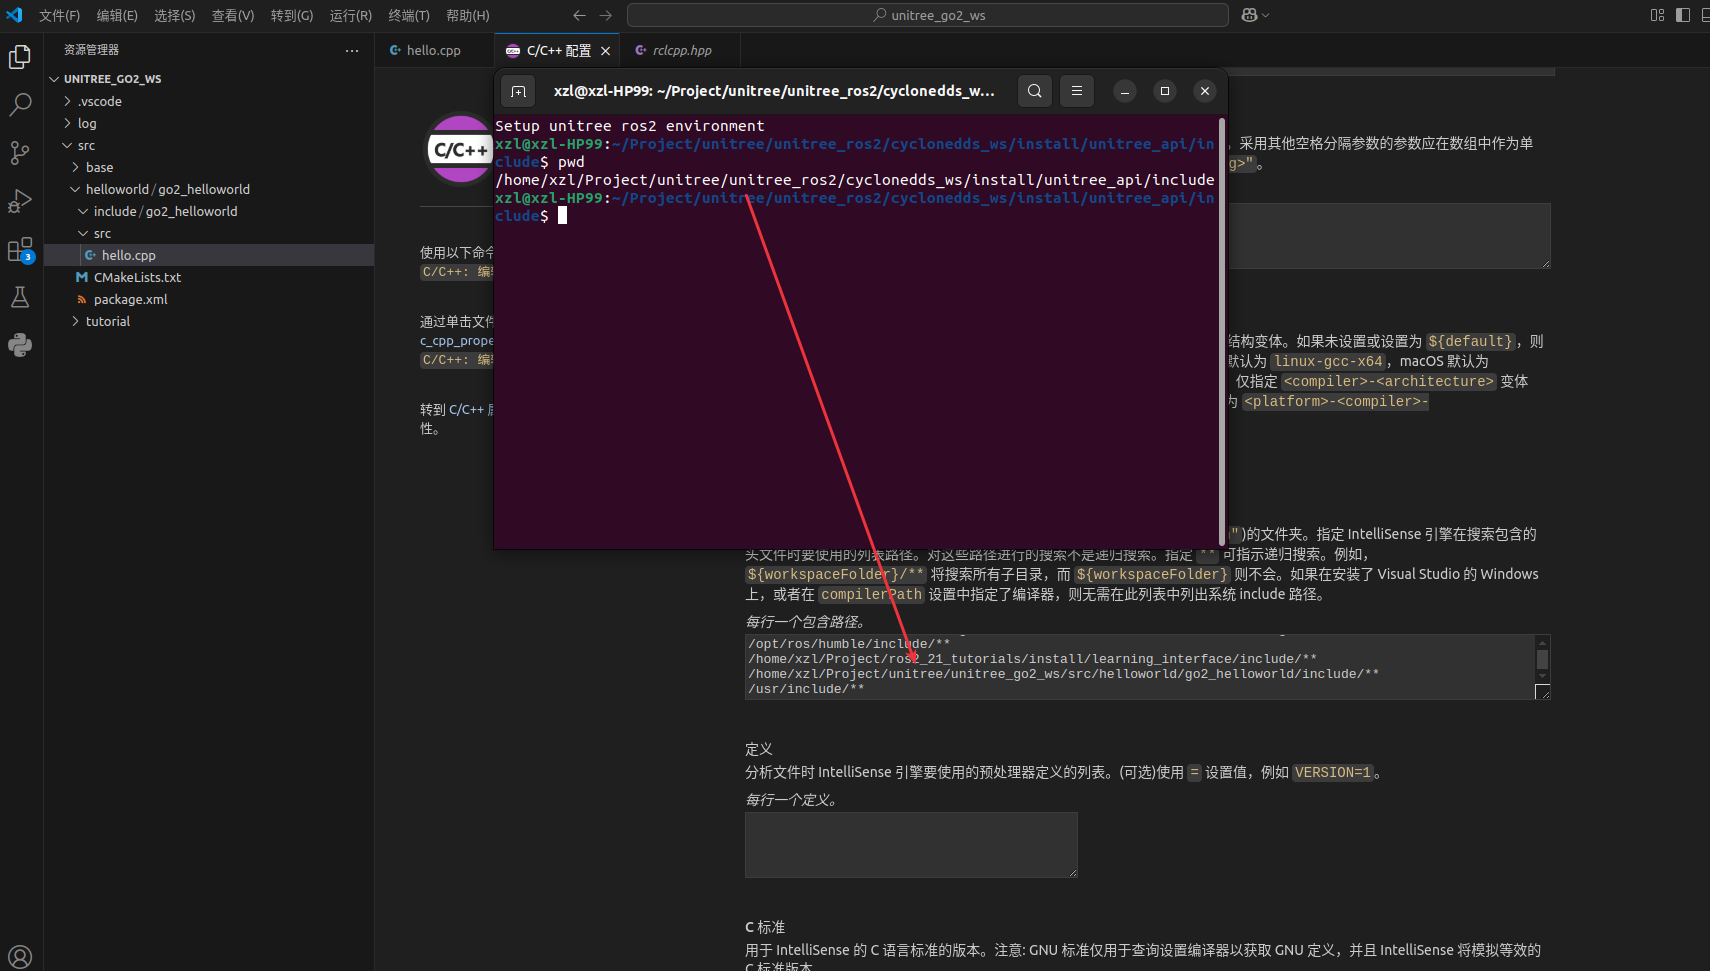Select the C/C++ 配置 tab
This screenshot has height=971, width=1710.
coord(558,51)
